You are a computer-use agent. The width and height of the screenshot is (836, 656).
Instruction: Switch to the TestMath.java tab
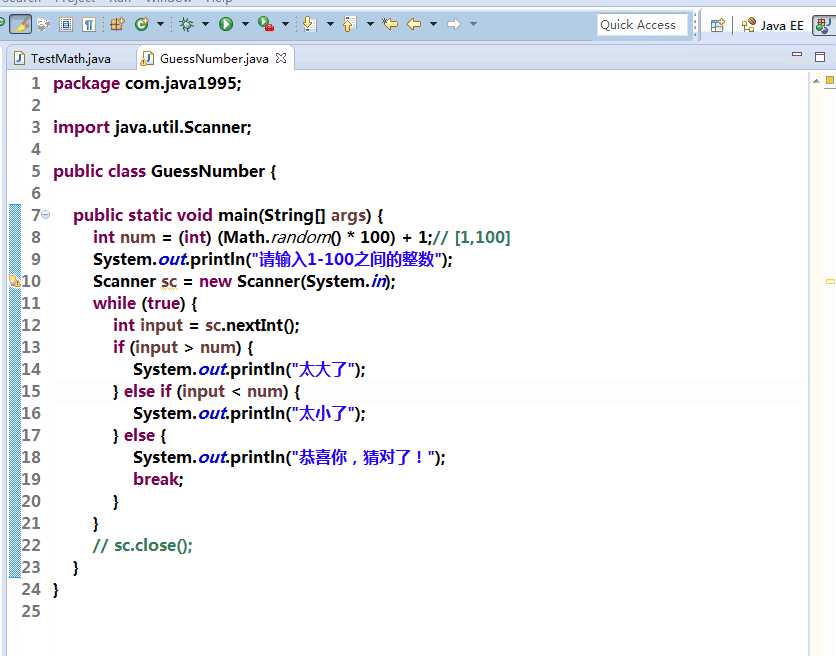pos(63,59)
